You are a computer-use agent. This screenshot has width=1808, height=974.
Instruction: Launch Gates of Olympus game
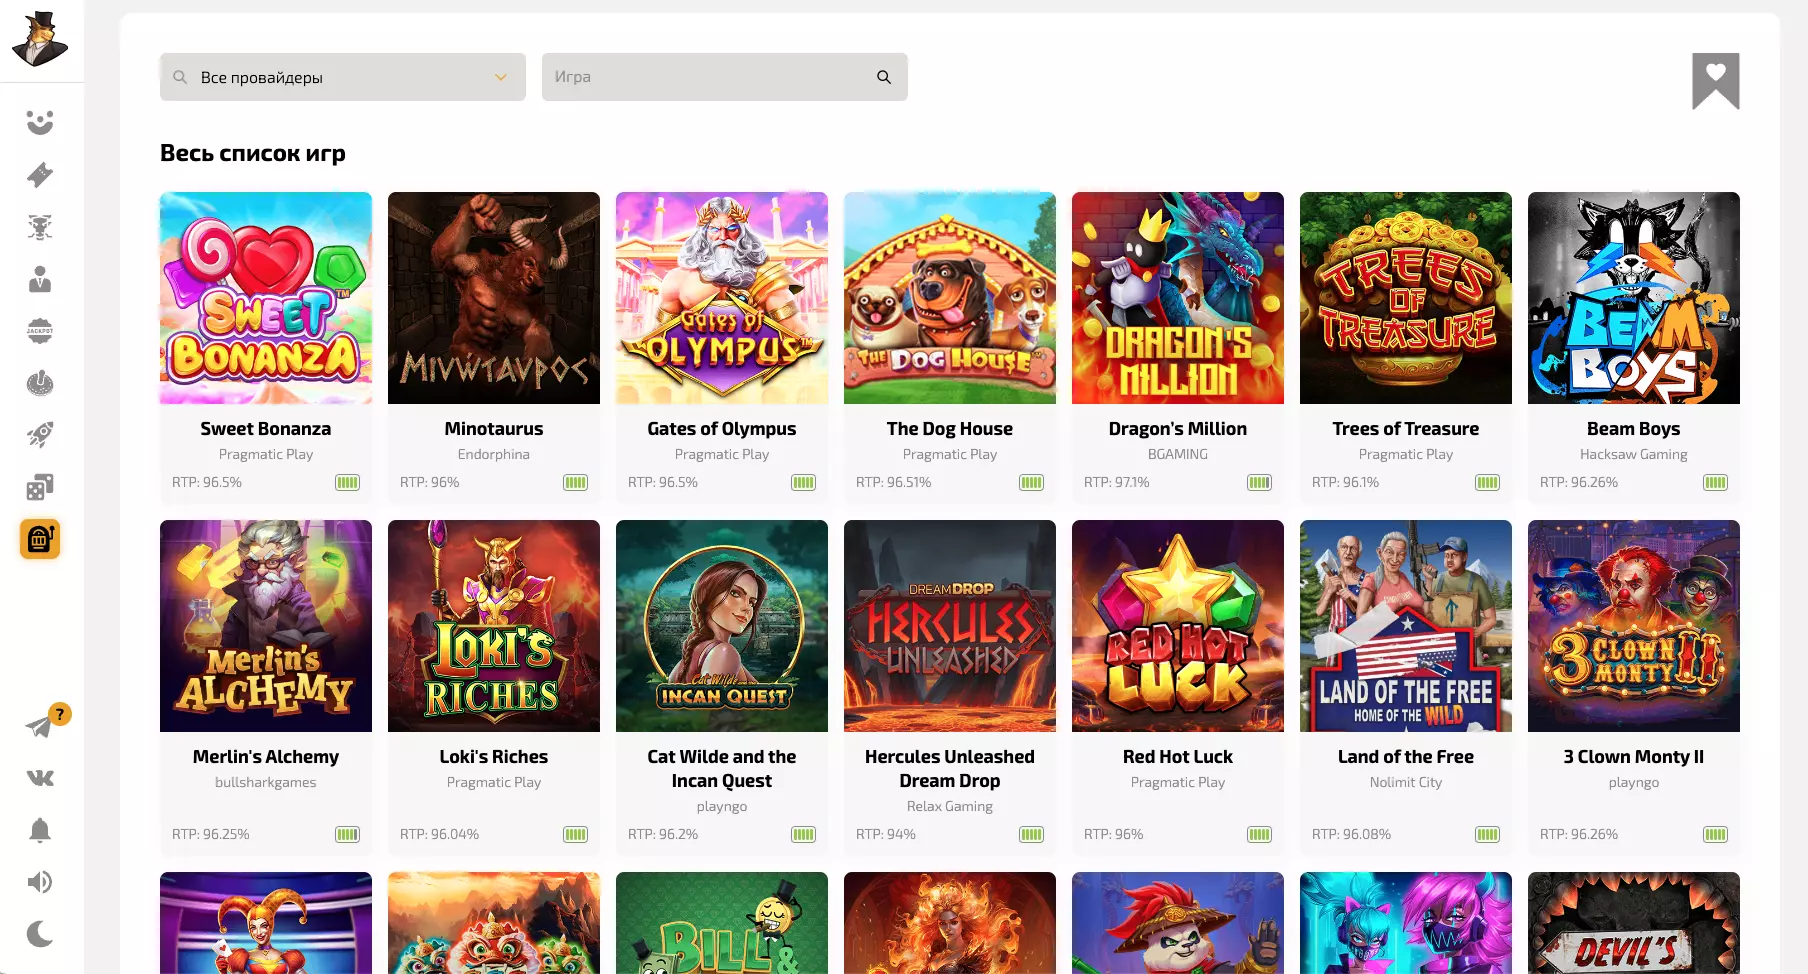(722, 298)
